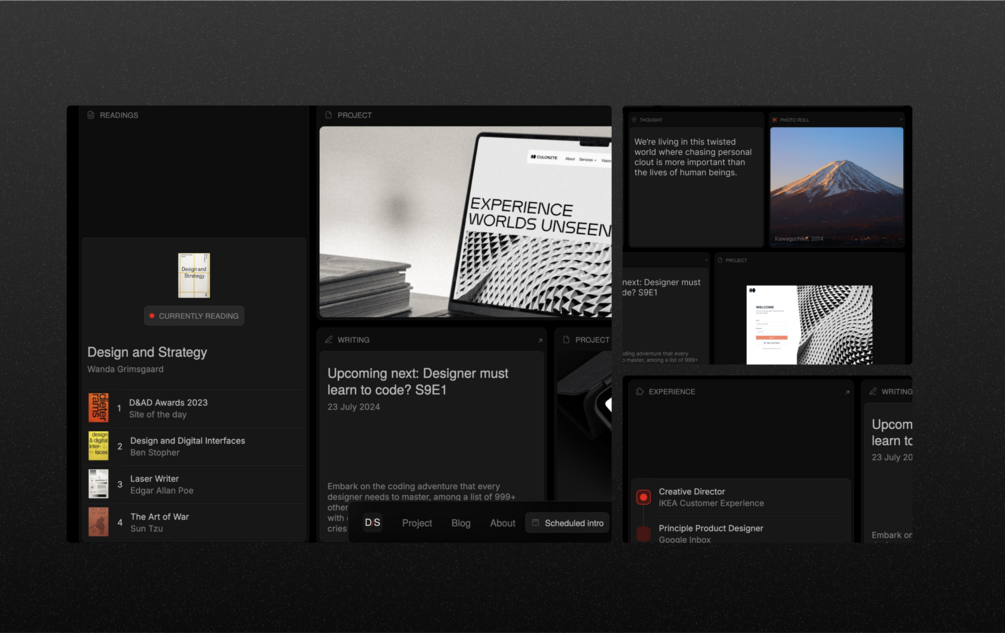The height and width of the screenshot is (633, 1005).
Task: Open the central Writing card via its arrow icon
Action: coord(540,340)
